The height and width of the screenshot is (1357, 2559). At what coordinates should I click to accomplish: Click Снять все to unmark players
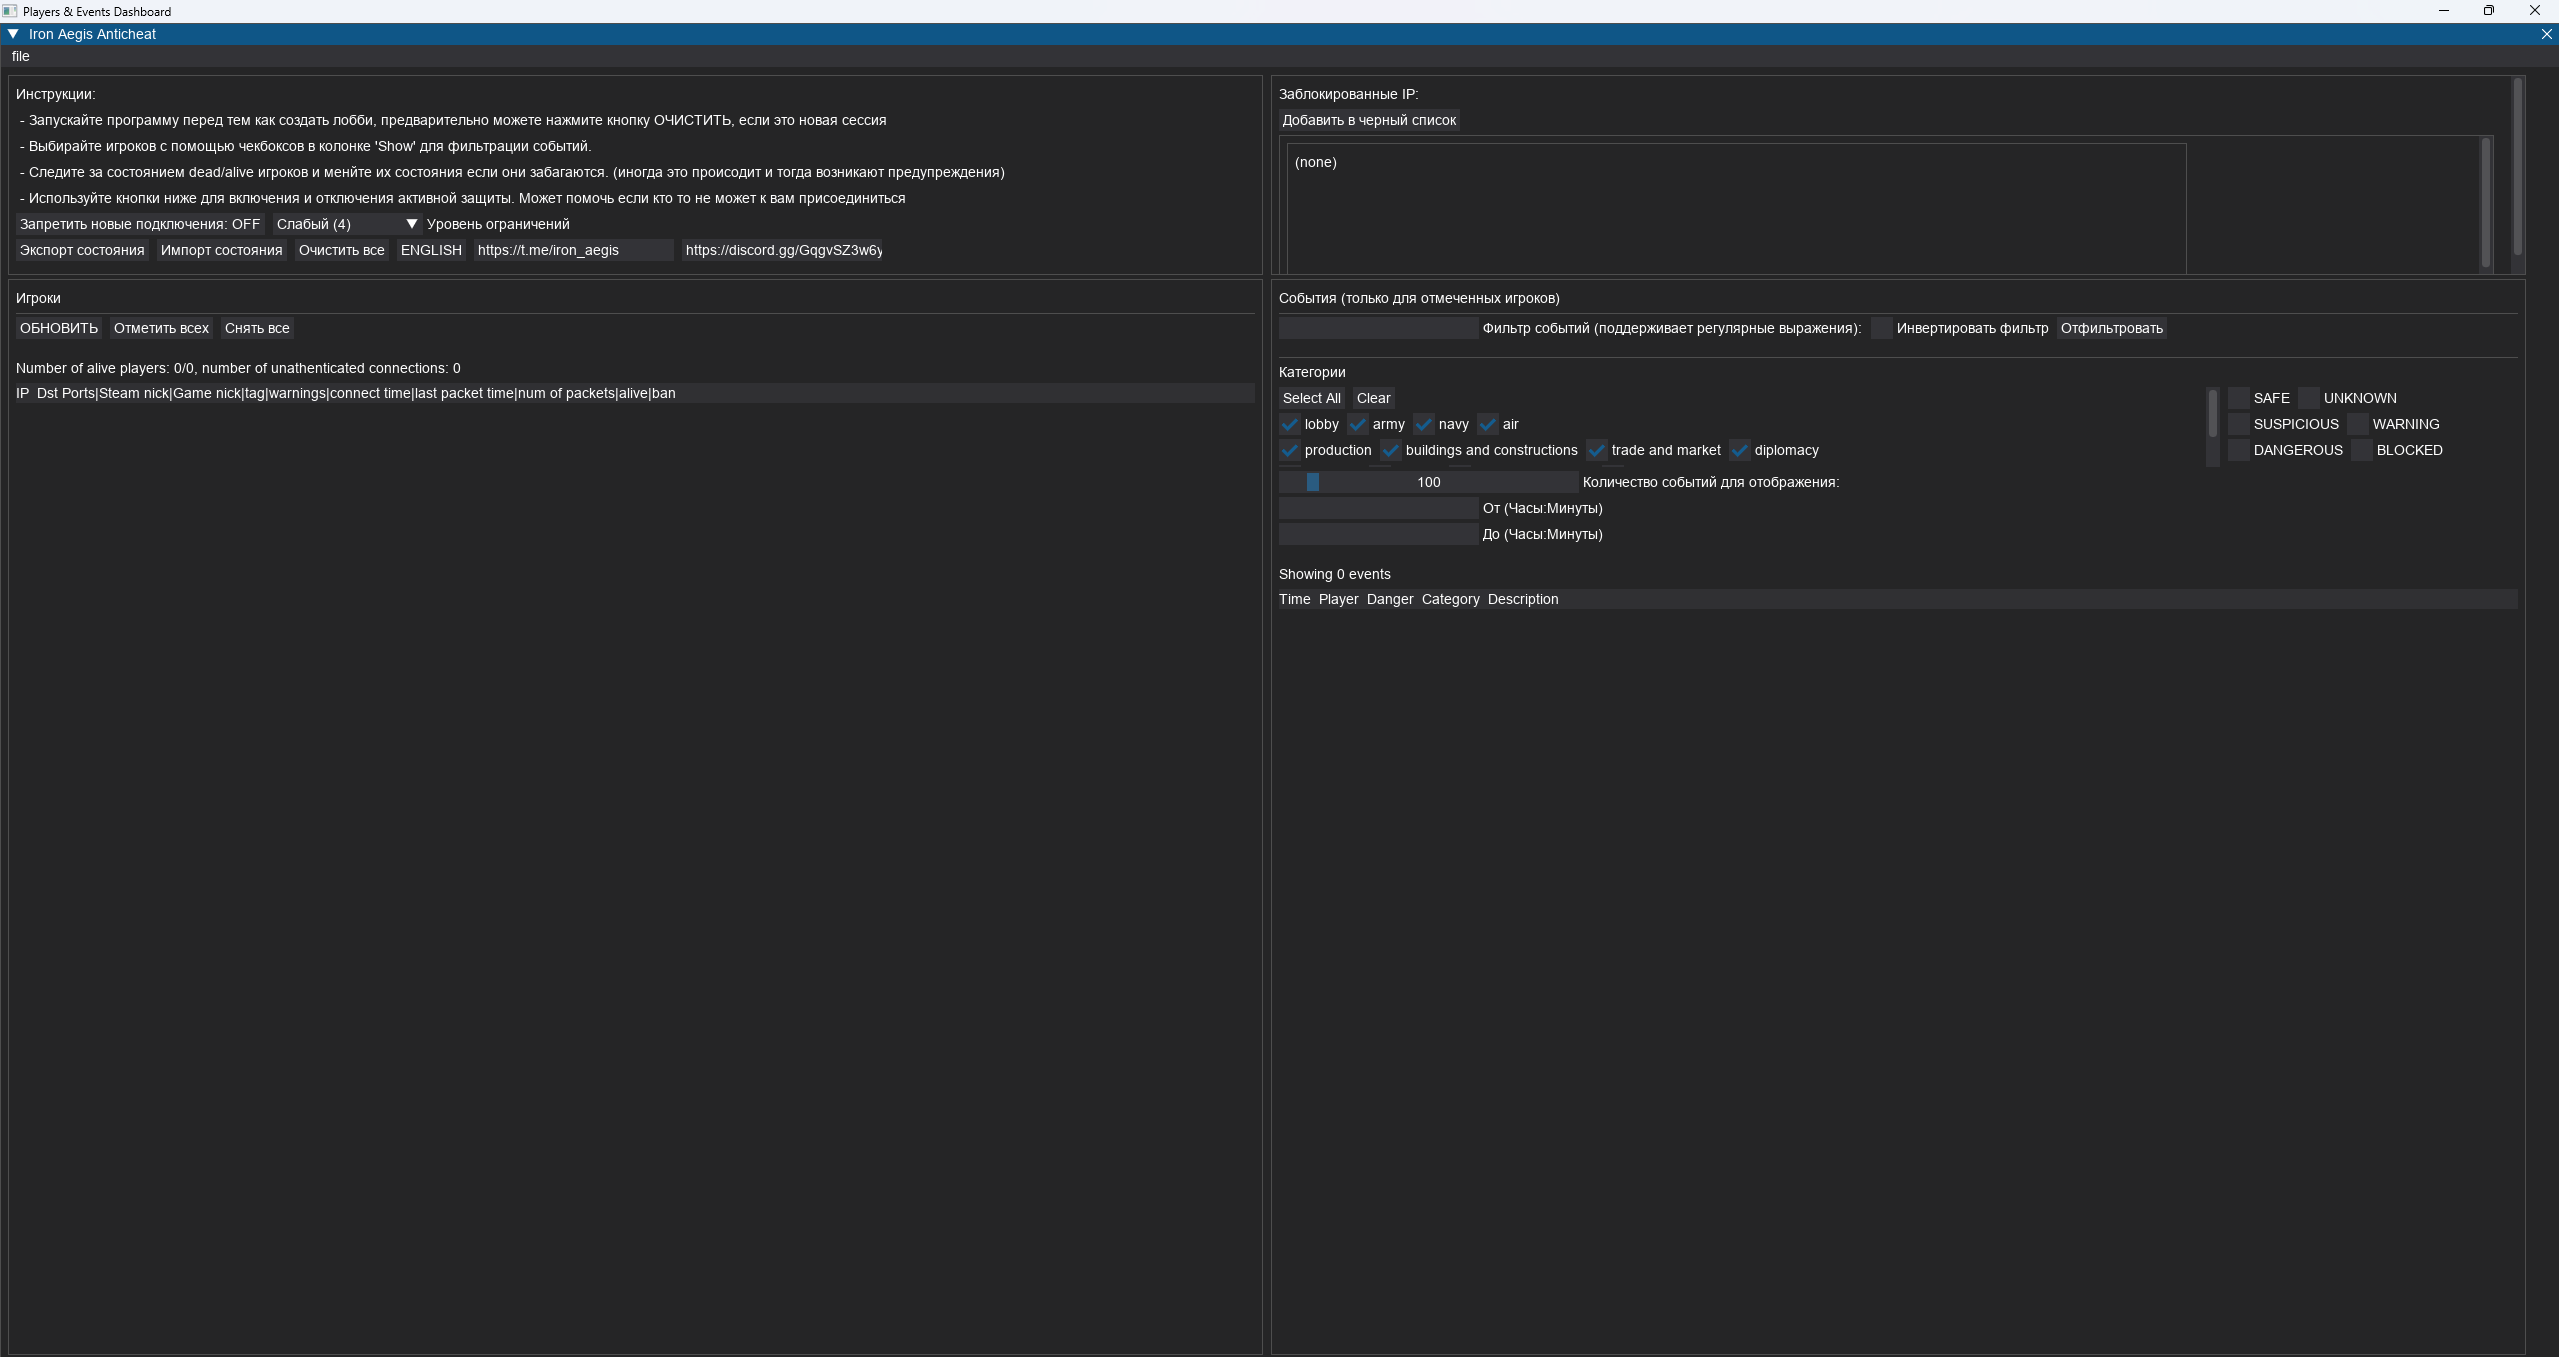[x=257, y=328]
